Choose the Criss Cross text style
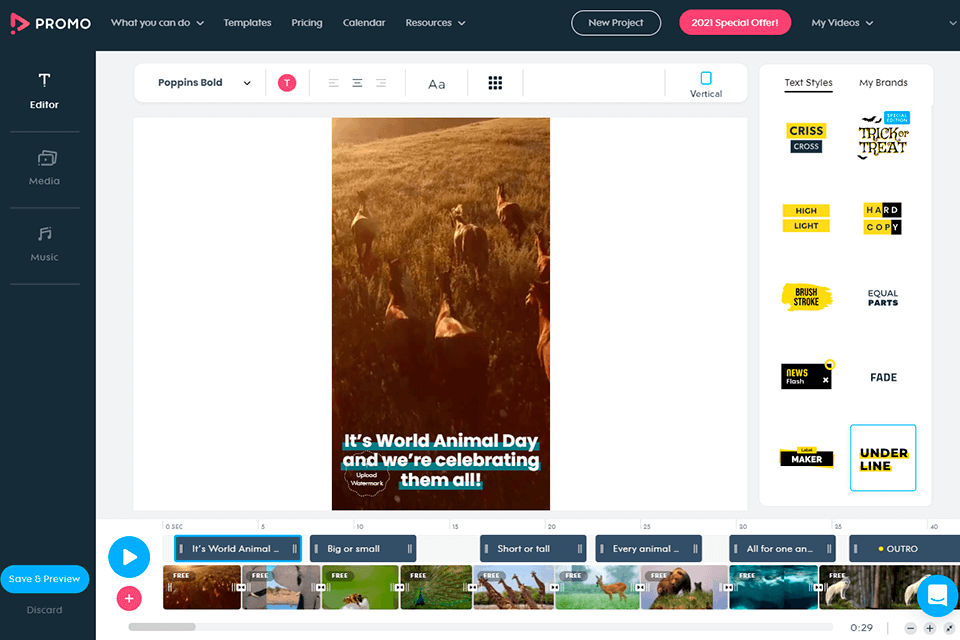The width and height of the screenshot is (960, 640). 806,138
